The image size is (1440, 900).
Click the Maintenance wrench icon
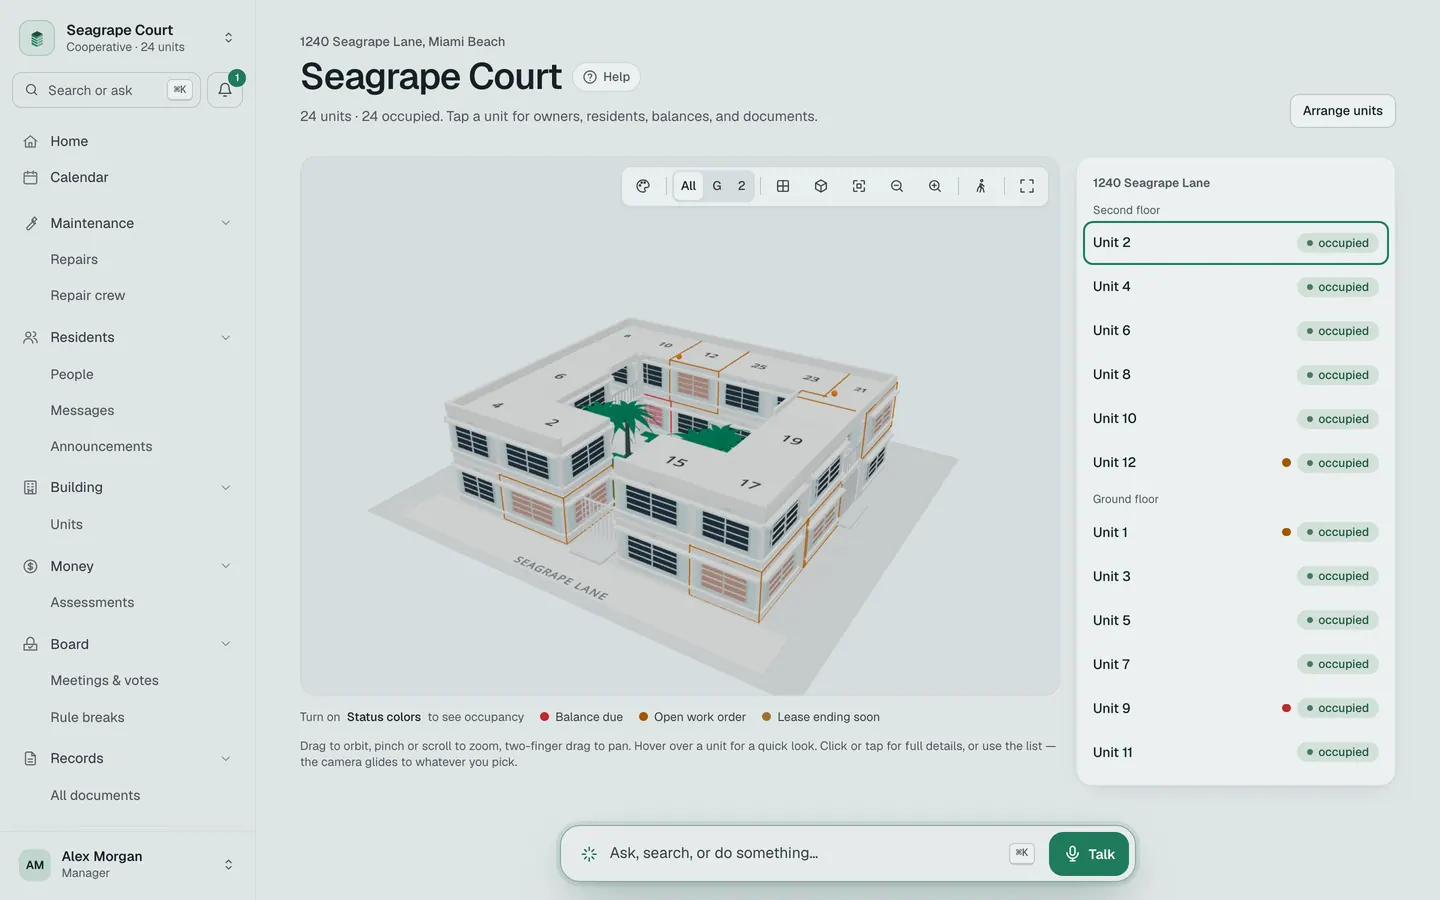tap(31, 223)
